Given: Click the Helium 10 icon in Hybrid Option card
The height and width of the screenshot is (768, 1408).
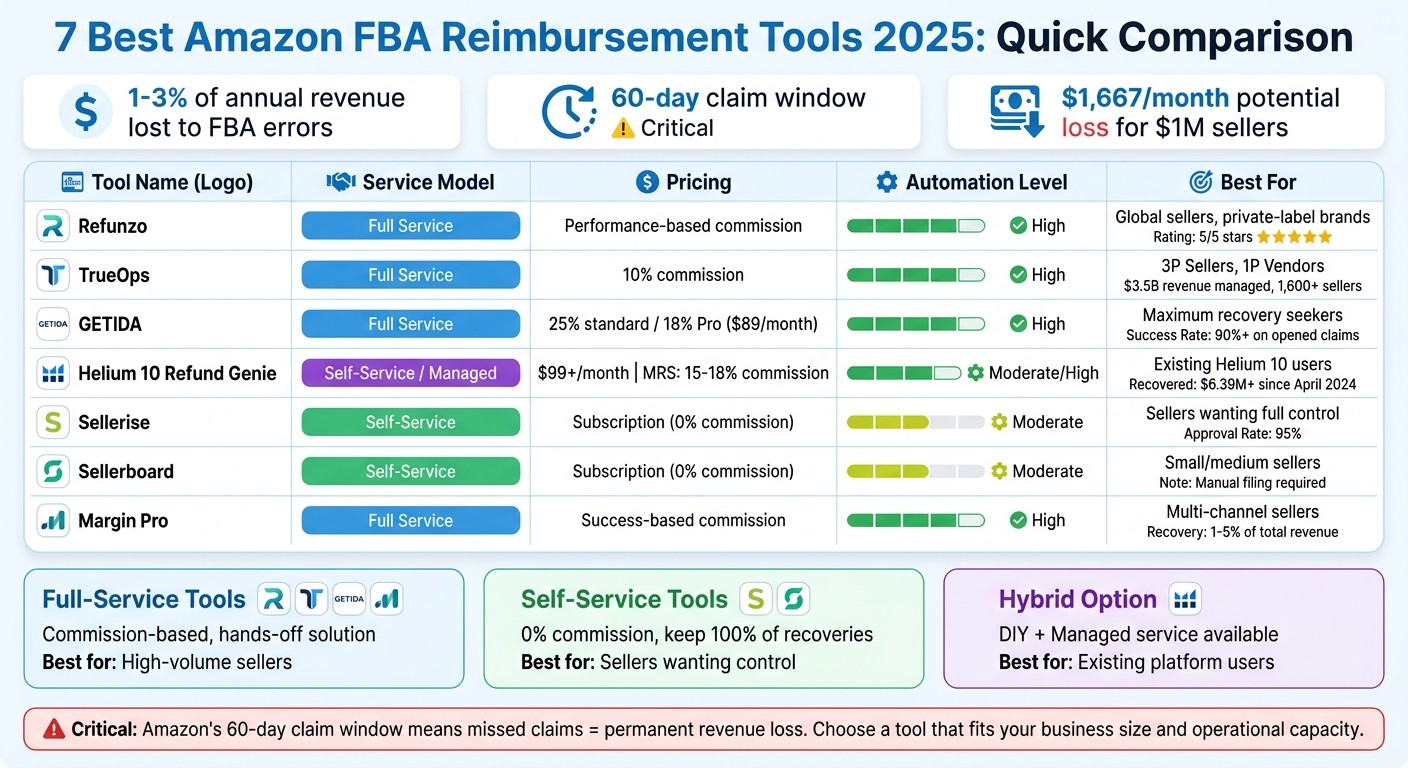Looking at the screenshot, I should 1185,600.
